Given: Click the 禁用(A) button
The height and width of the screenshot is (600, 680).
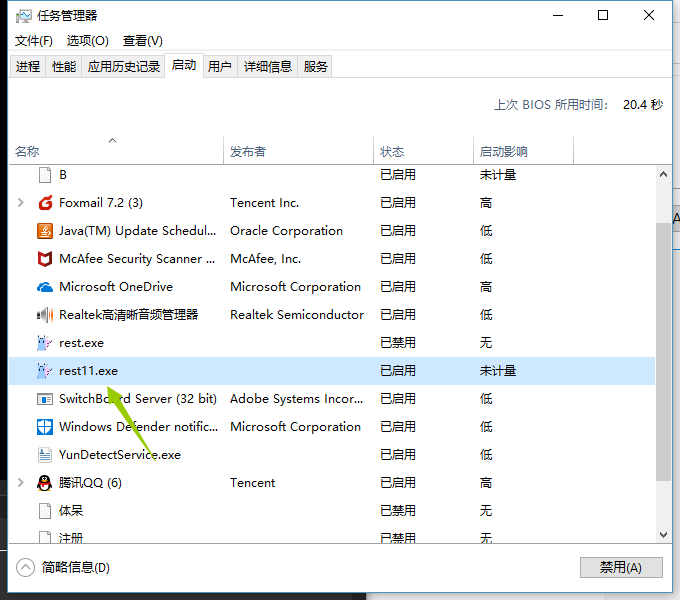Looking at the screenshot, I should (x=621, y=567).
